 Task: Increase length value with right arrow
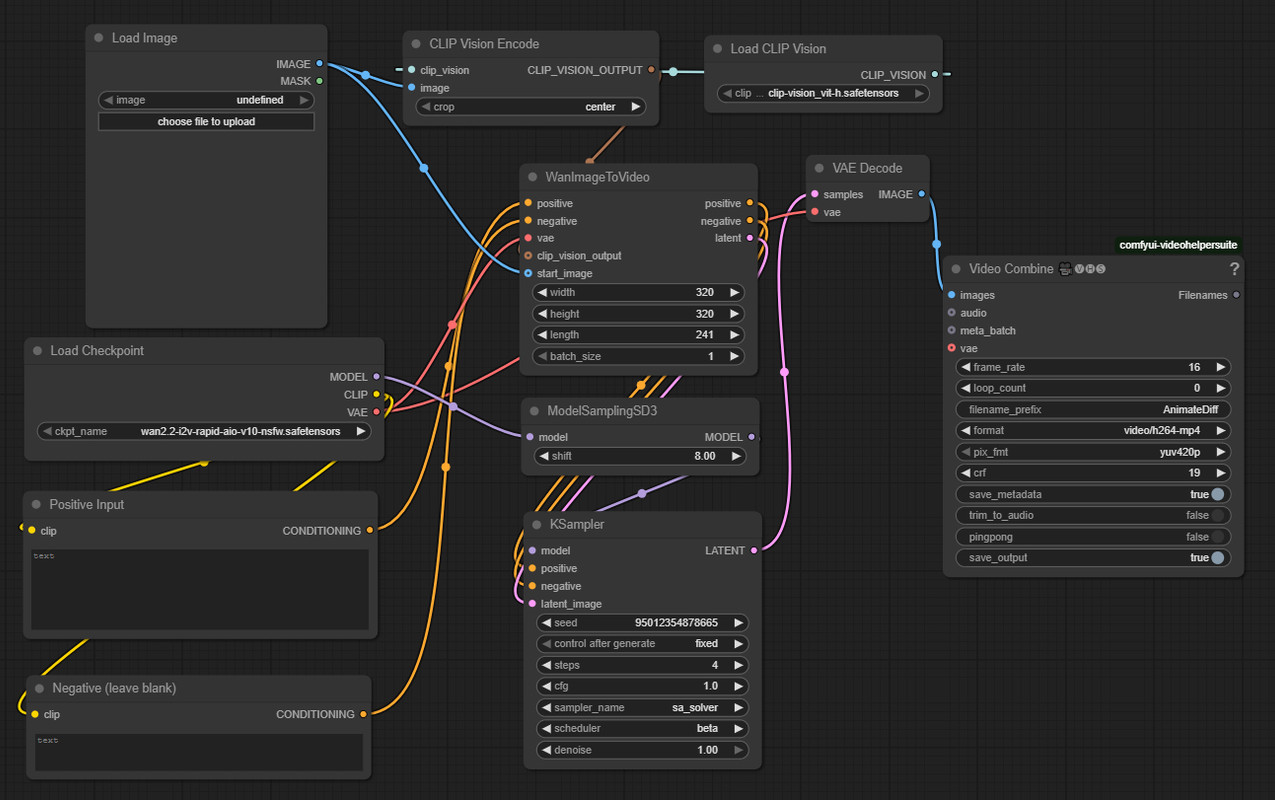(734, 335)
